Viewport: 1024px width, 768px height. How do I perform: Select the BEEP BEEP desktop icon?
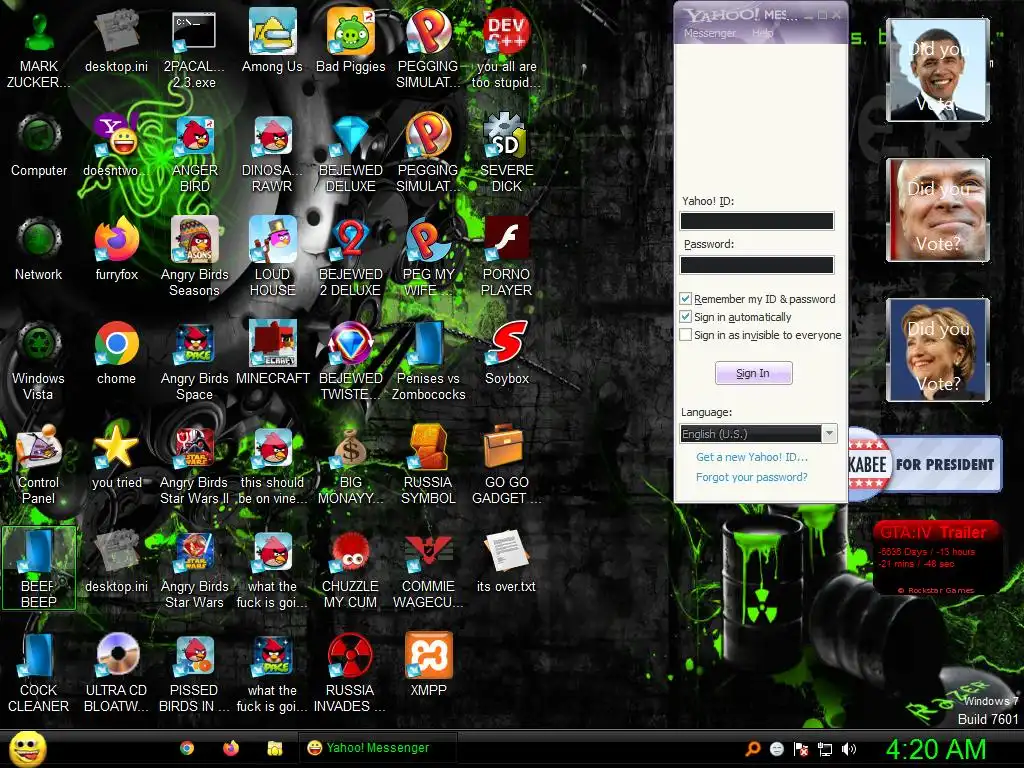tap(39, 568)
